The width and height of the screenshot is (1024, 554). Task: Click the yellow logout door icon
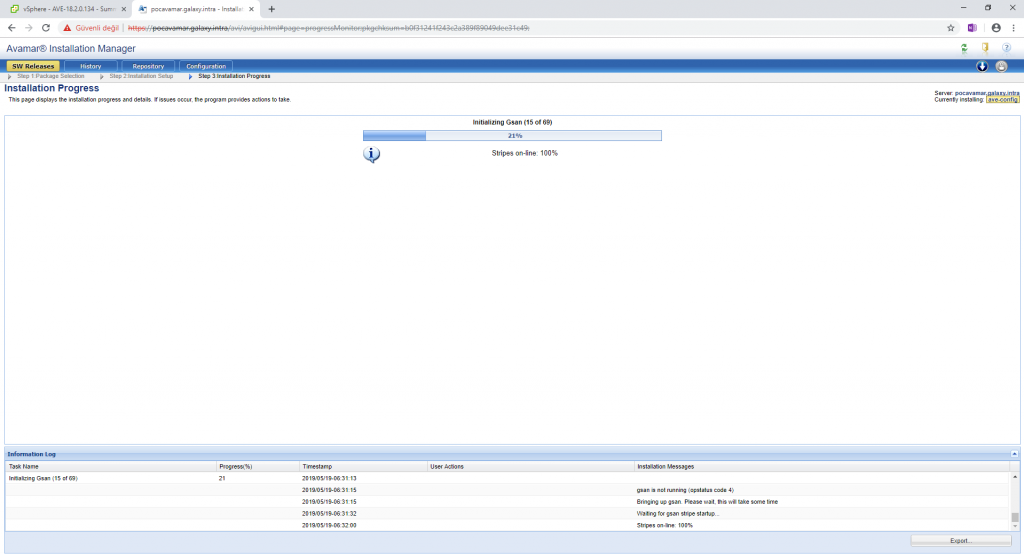coord(985,48)
